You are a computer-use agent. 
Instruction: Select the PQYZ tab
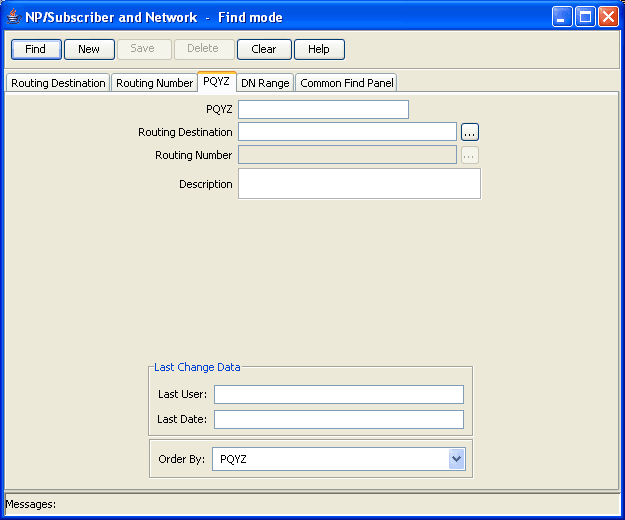tap(217, 82)
